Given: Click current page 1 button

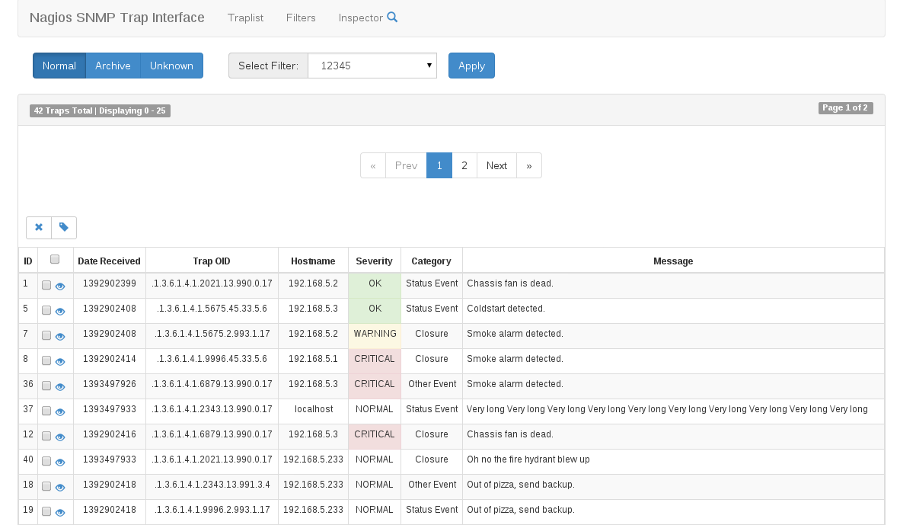Looking at the screenshot, I should (x=439, y=165).
